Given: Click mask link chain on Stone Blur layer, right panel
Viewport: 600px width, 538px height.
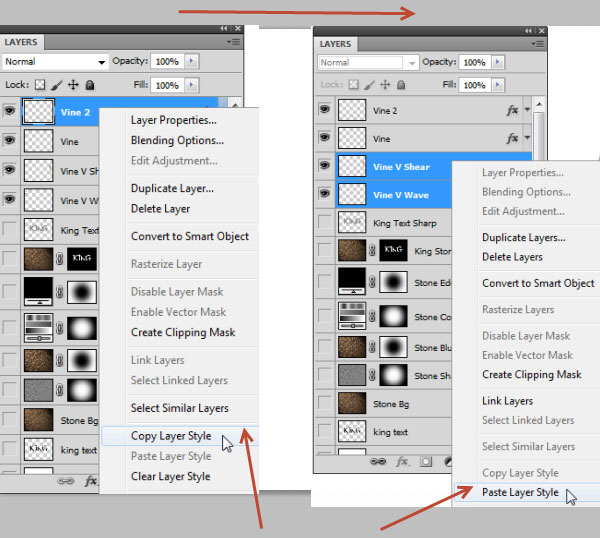Looking at the screenshot, I should click(372, 347).
